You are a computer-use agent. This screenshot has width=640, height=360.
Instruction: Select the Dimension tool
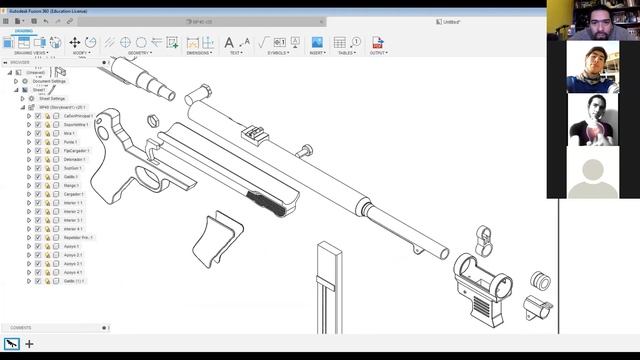[x=192, y=42]
